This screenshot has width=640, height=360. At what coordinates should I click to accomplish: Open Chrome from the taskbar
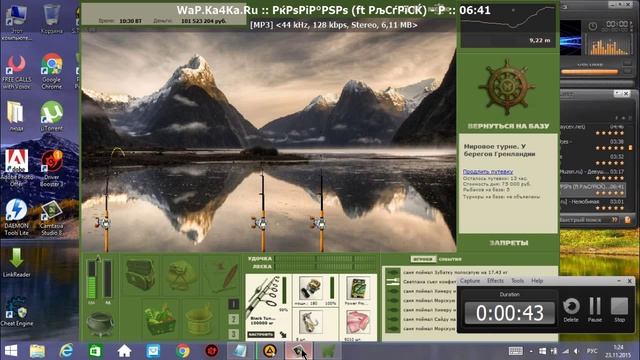[182, 351]
